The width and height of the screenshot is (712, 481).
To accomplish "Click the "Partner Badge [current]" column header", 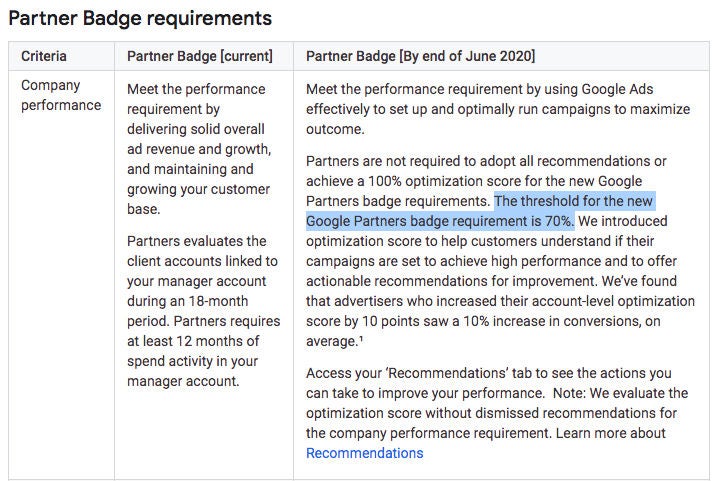I will (199, 56).
